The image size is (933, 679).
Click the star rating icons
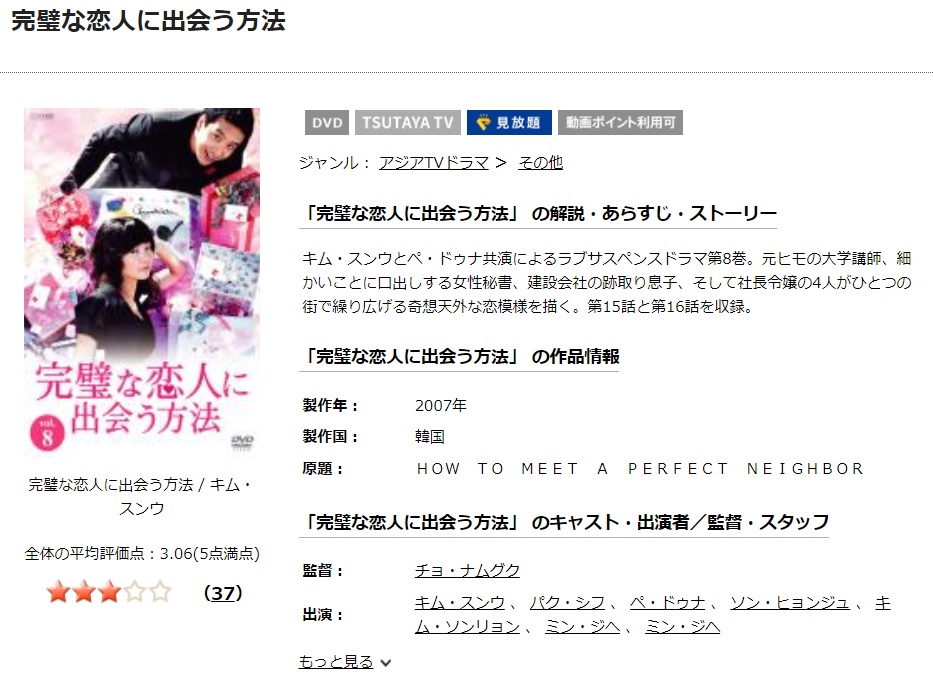[x=109, y=592]
